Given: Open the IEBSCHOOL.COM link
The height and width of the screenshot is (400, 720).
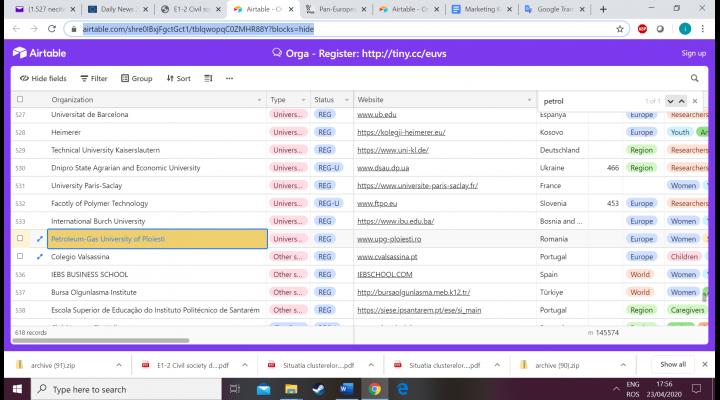Looking at the screenshot, I should [385, 275].
